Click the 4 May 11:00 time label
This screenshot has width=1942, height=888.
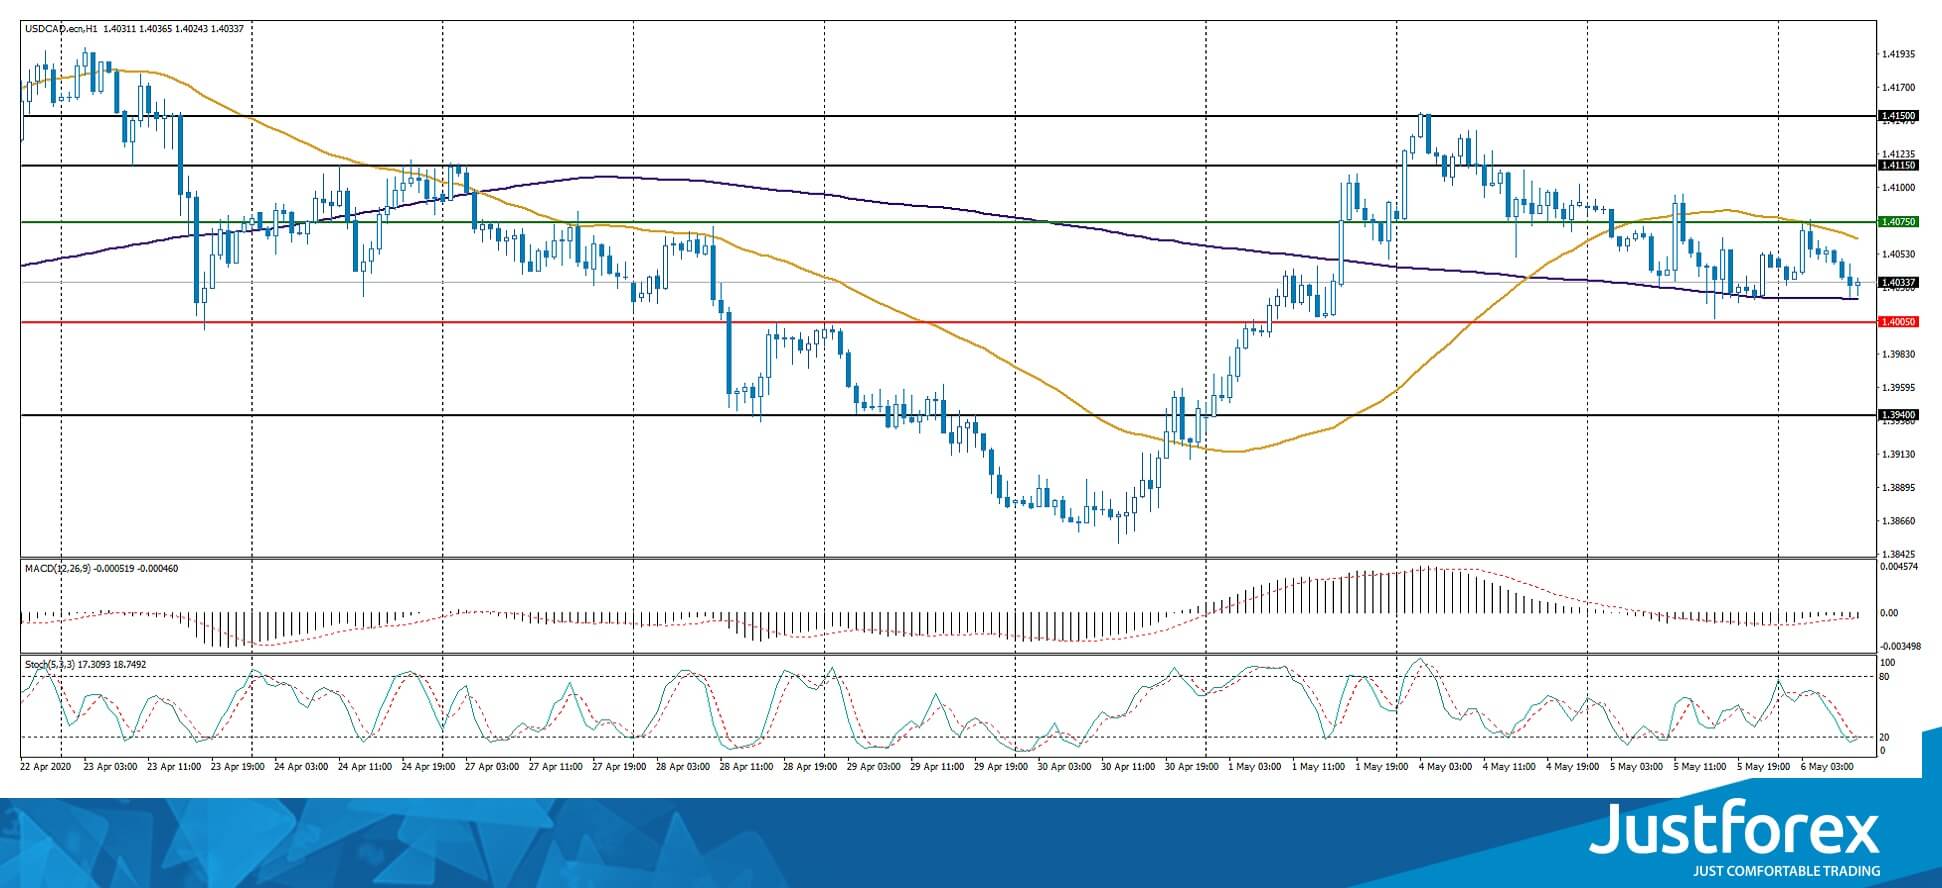click(1511, 767)
